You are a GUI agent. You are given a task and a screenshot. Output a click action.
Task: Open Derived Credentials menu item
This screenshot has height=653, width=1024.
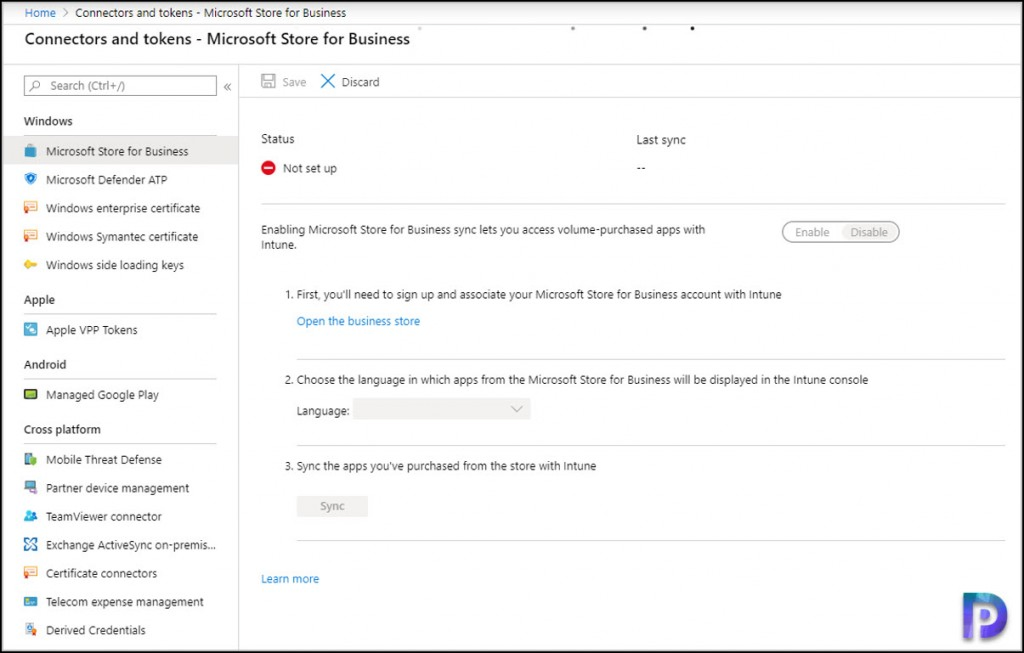click(x=120, y=629)
